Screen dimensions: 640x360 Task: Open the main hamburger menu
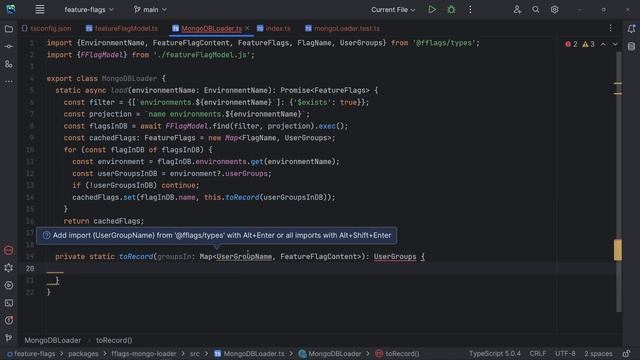tap(40, 9)
